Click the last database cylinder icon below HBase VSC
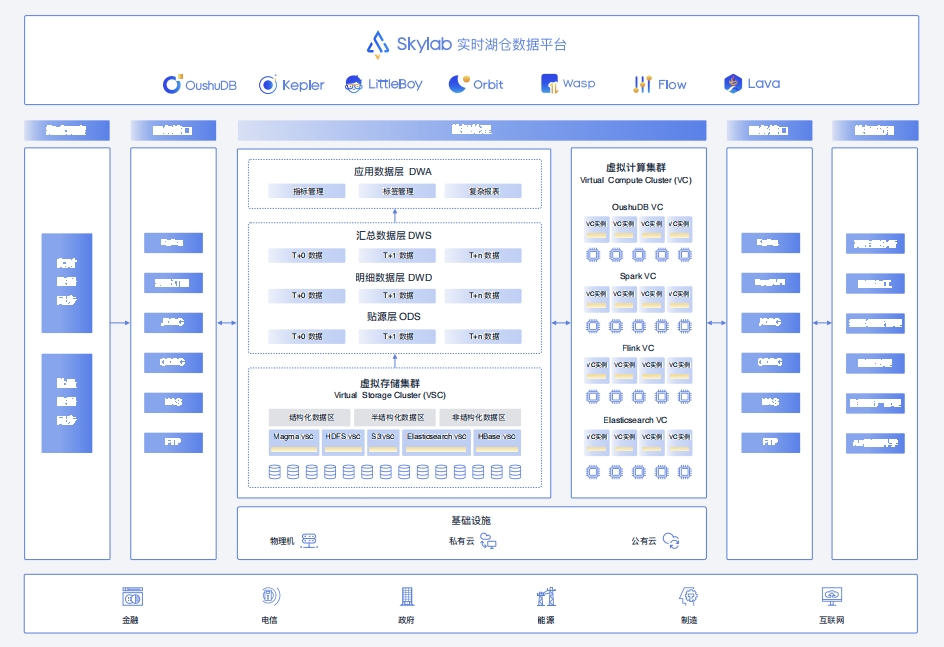The width and height of the screenshot is (944, 647). [x=515, y=472]
